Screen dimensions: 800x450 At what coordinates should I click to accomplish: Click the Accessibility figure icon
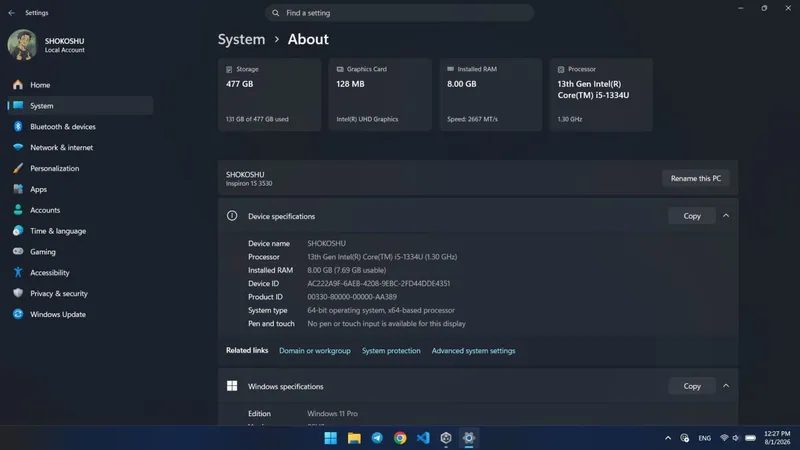18,272
